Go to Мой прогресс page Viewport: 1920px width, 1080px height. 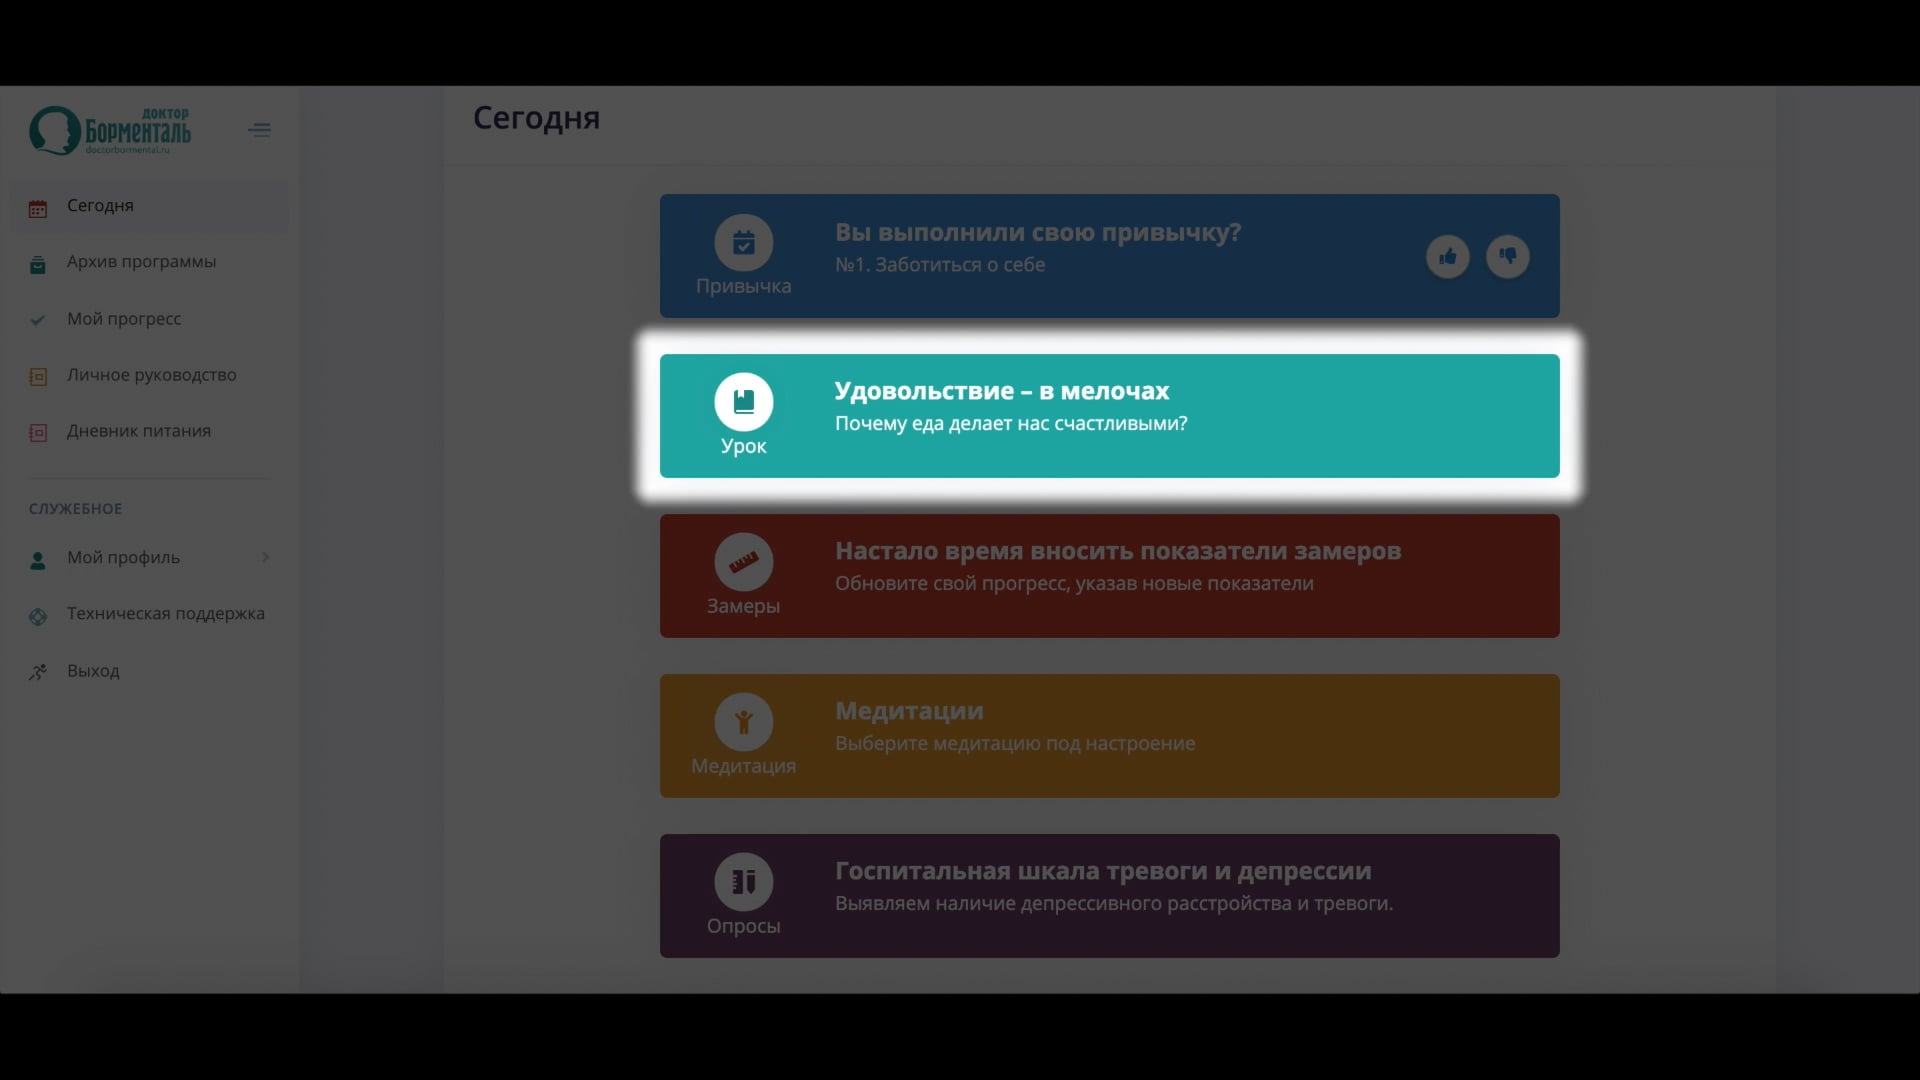pyautogui.click(x=124, y=318)
